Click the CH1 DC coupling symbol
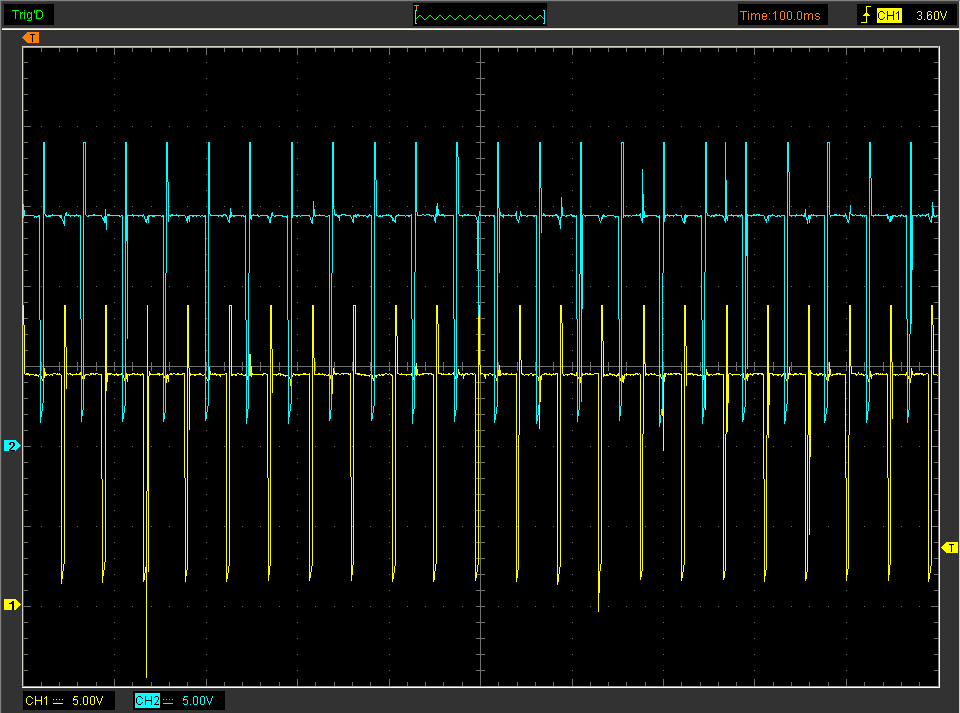Screen dimensions: 960x713 click(x=58, y=701)
